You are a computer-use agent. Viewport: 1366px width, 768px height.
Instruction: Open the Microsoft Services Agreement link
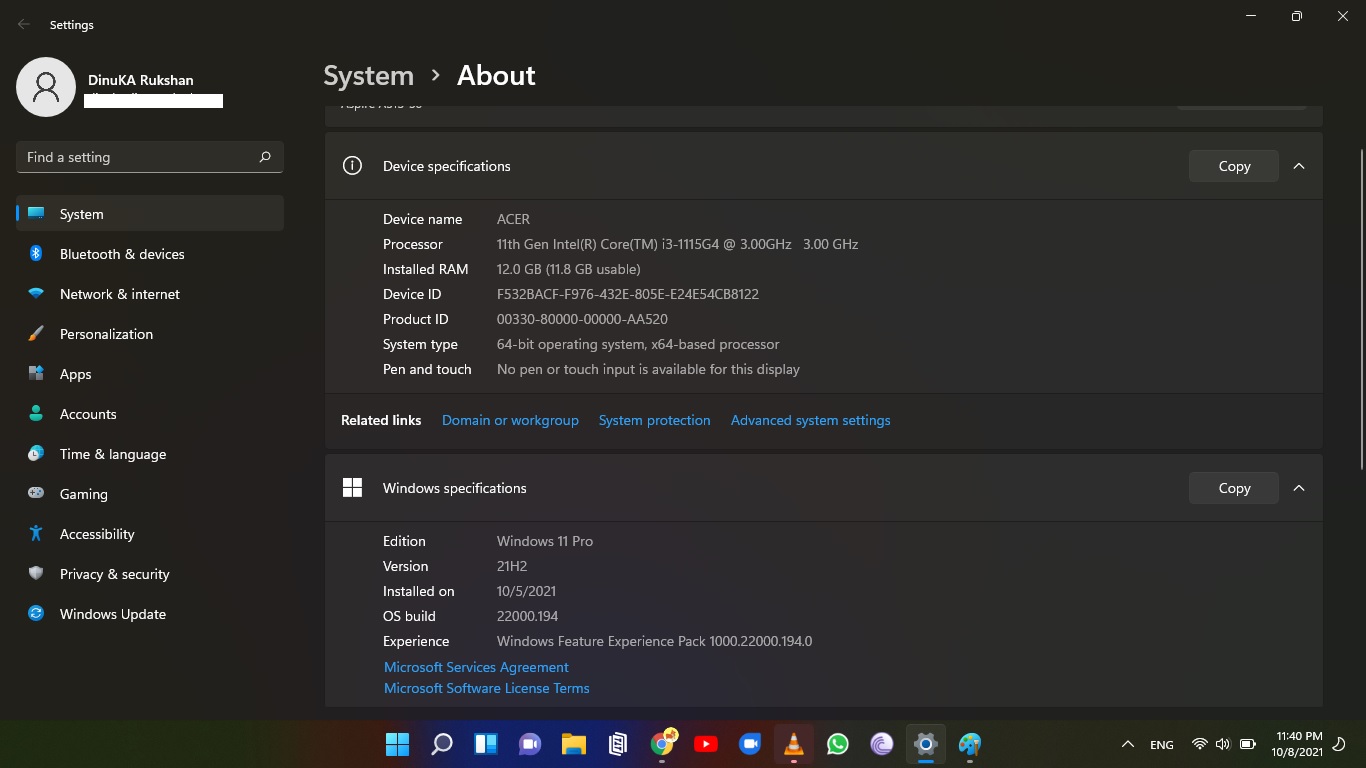tap(476, 667)
